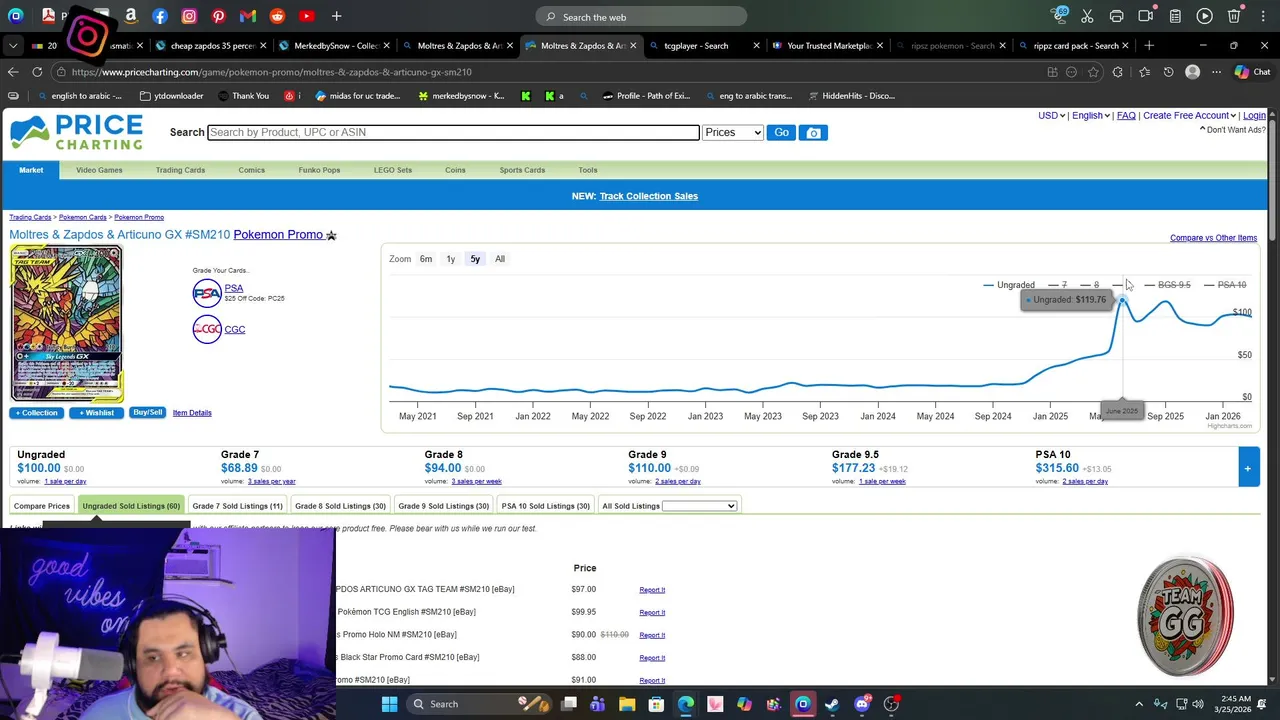Click the Moltres & Zapdos card thumbnail
The height and width of the screenshot is (720, 1280).
(x=66, y=324)
